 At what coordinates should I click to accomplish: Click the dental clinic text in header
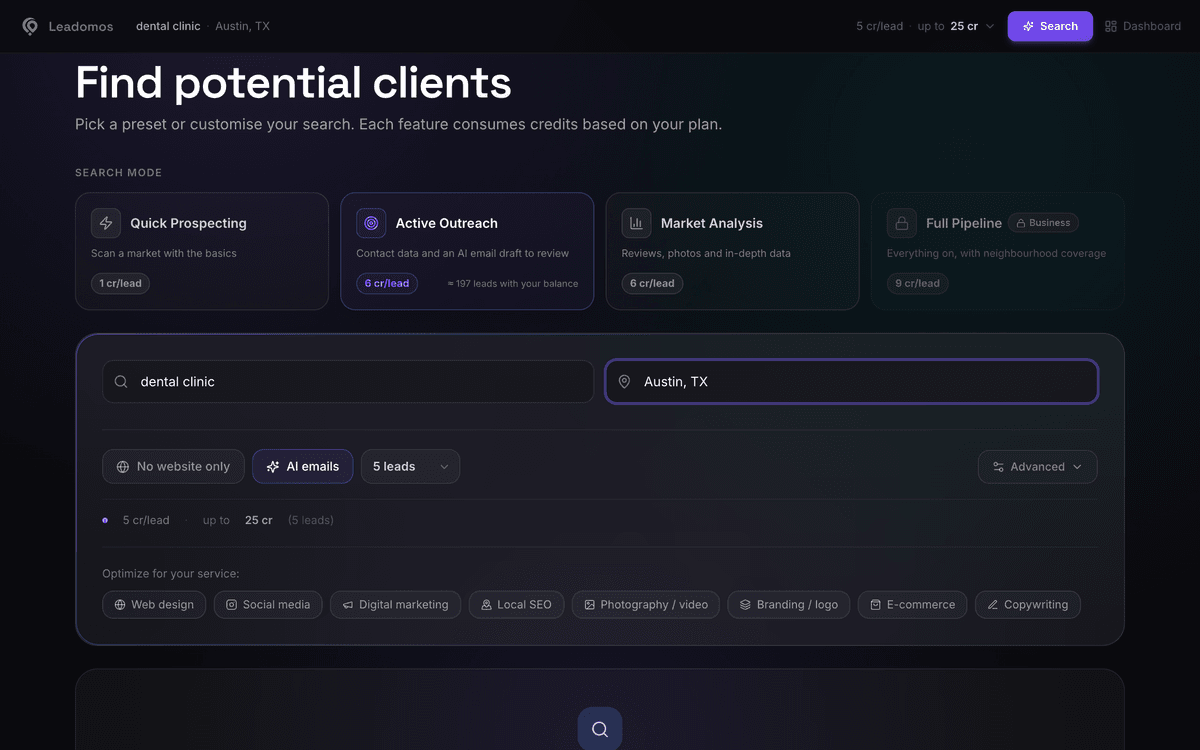[168, 26]
